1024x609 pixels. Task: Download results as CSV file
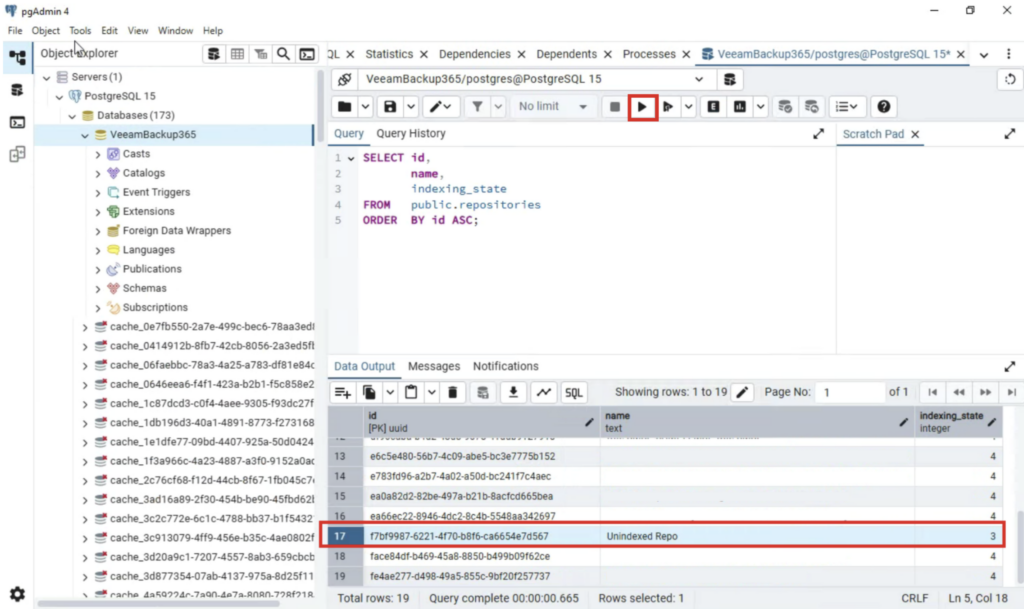(x=513, y=392)
